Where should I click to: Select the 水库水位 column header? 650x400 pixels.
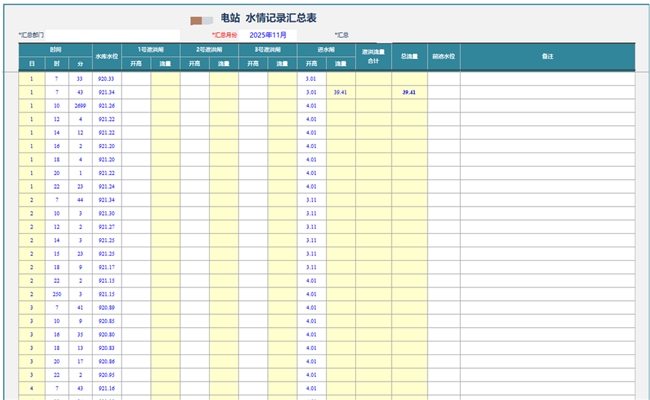tap(107, 57)
